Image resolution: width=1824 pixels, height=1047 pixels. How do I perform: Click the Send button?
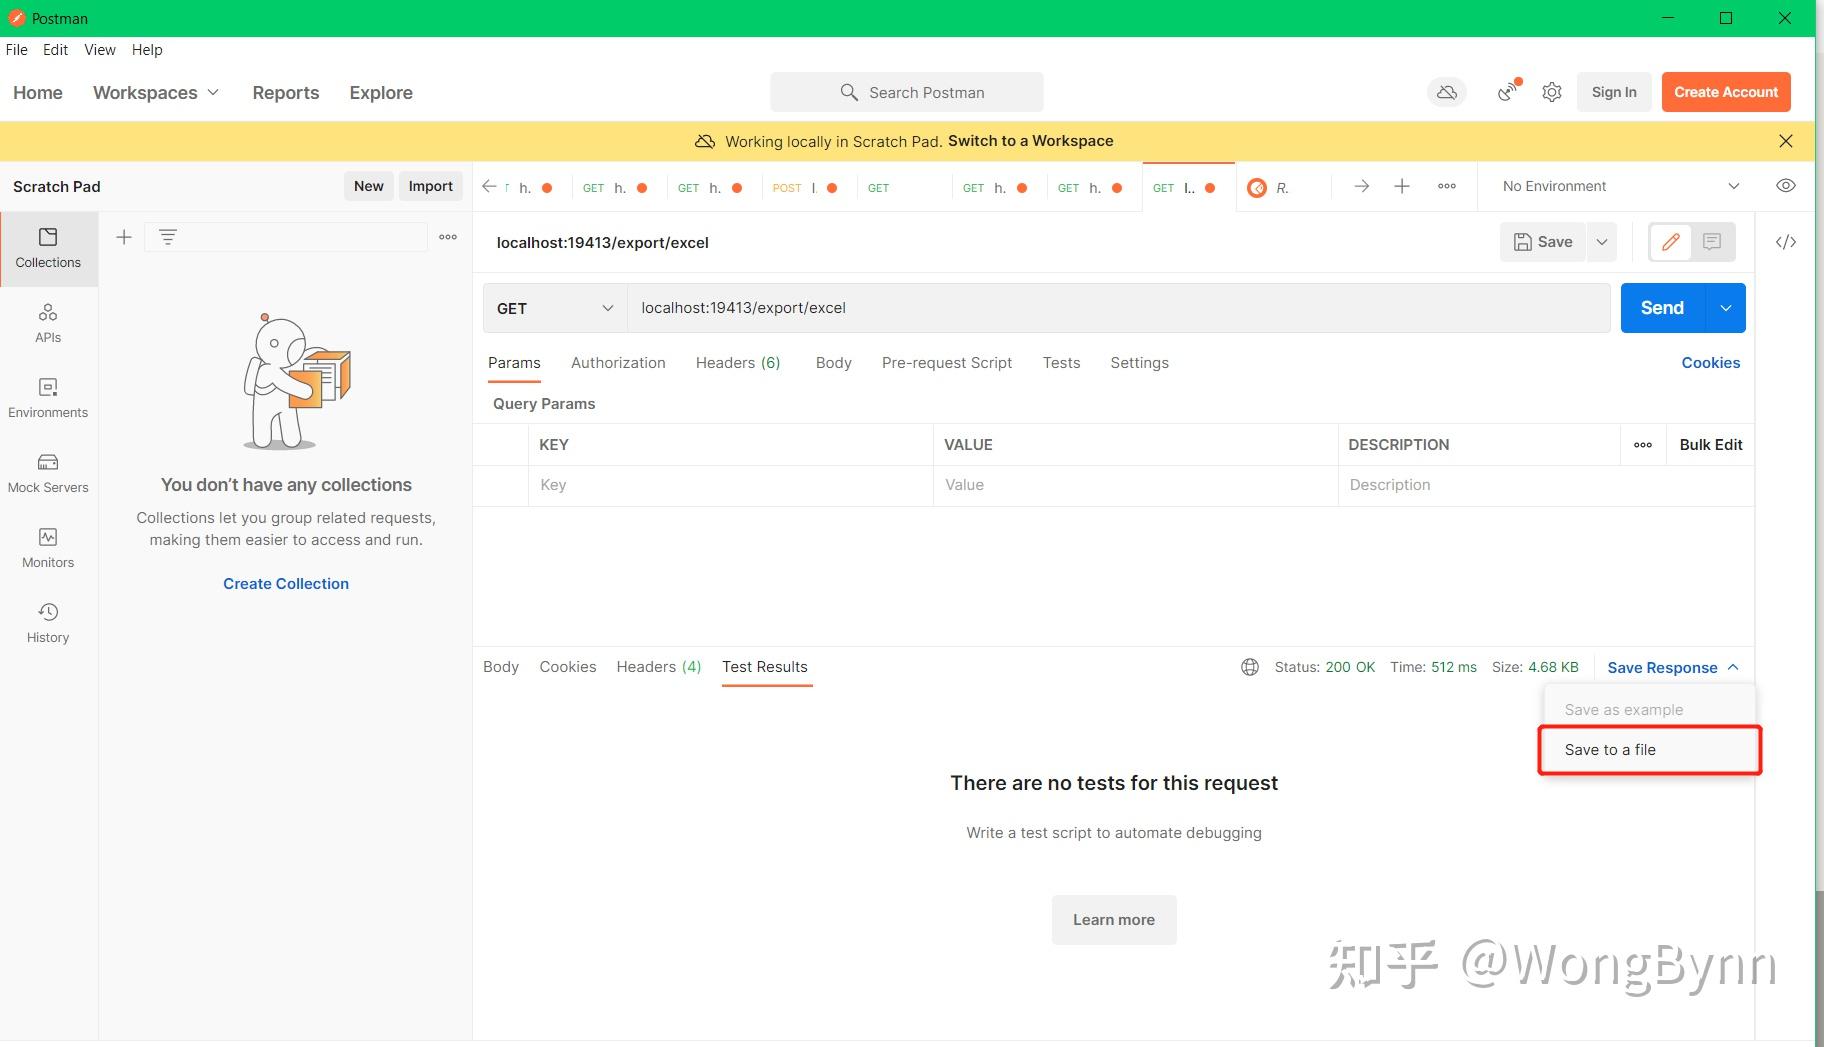click(x=1662, y=308)
